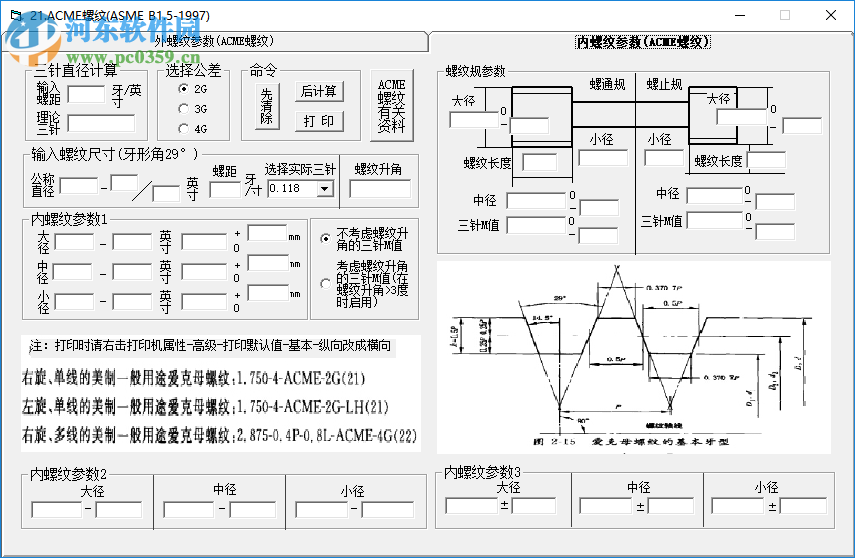
Task: Click the 螺通规 螺纹长度 input field
Action: pyautogui.click(x=539, y=162)
